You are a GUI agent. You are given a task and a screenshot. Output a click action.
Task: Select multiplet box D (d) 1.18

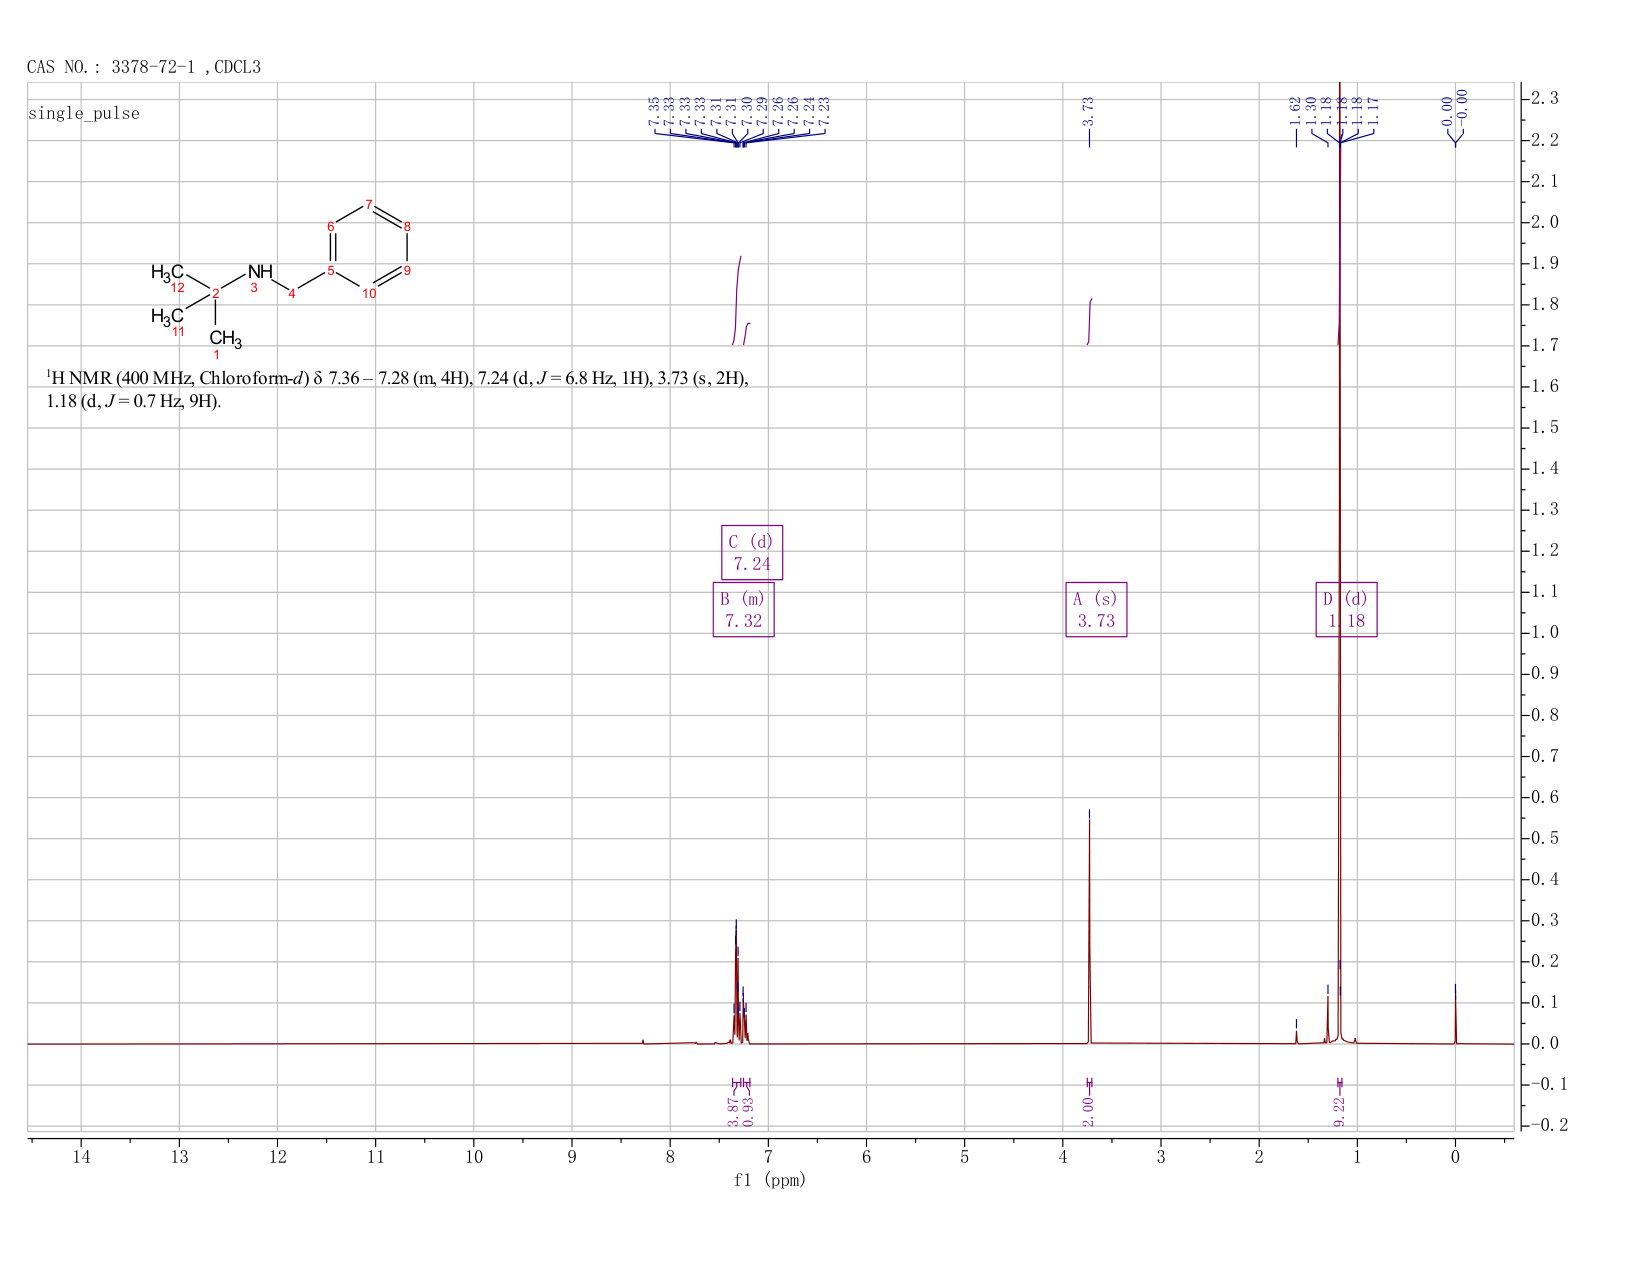point(1346,609)
